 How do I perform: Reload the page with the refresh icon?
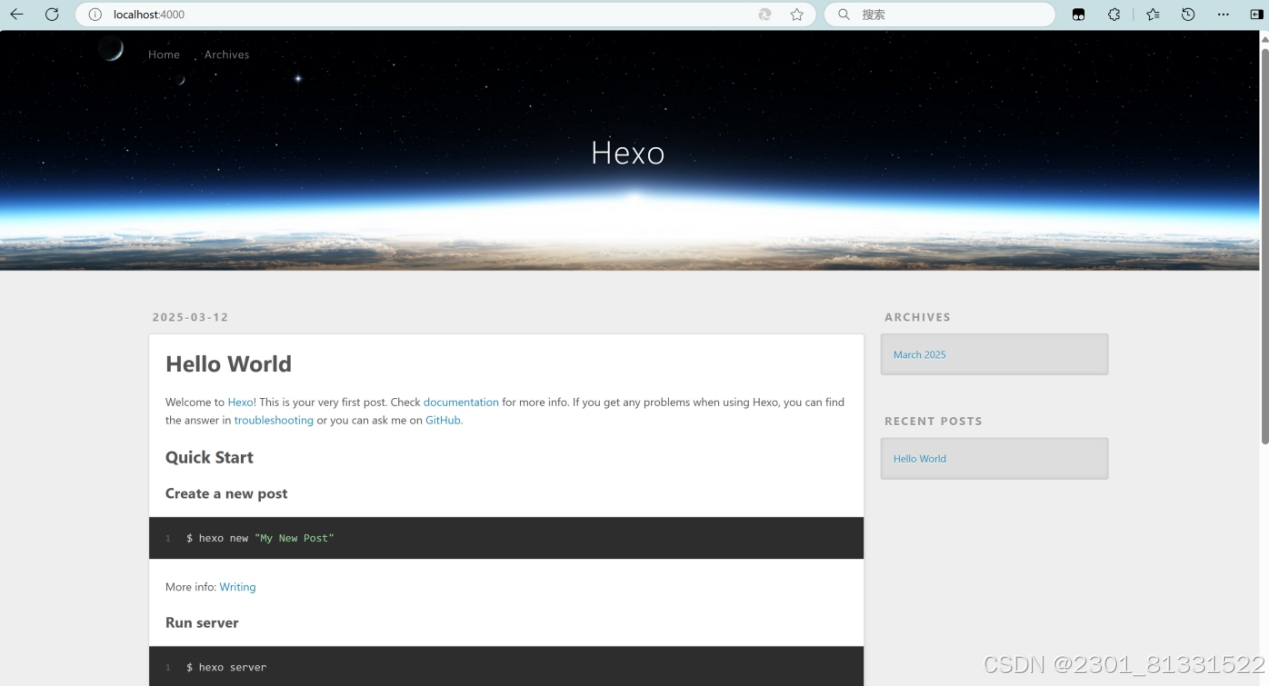52,14
